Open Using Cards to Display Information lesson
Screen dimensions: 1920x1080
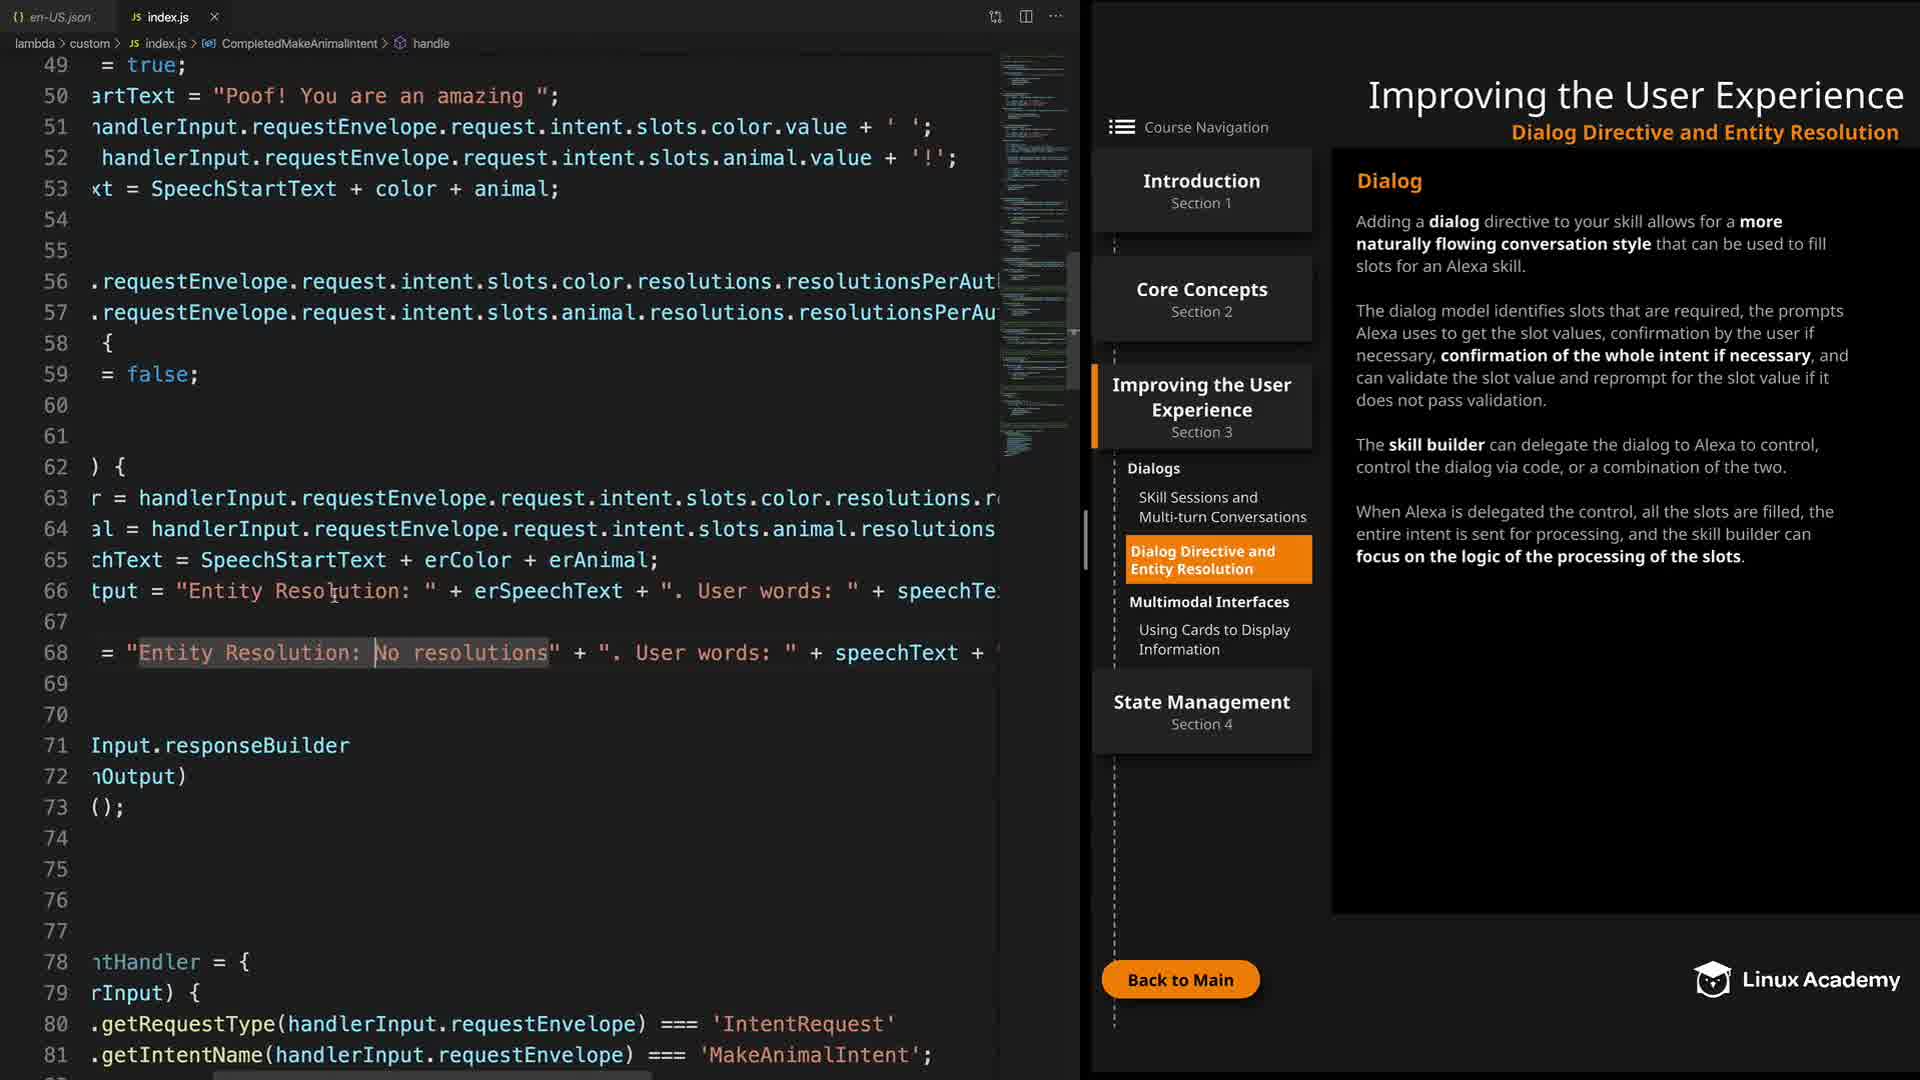[1213, 639]
